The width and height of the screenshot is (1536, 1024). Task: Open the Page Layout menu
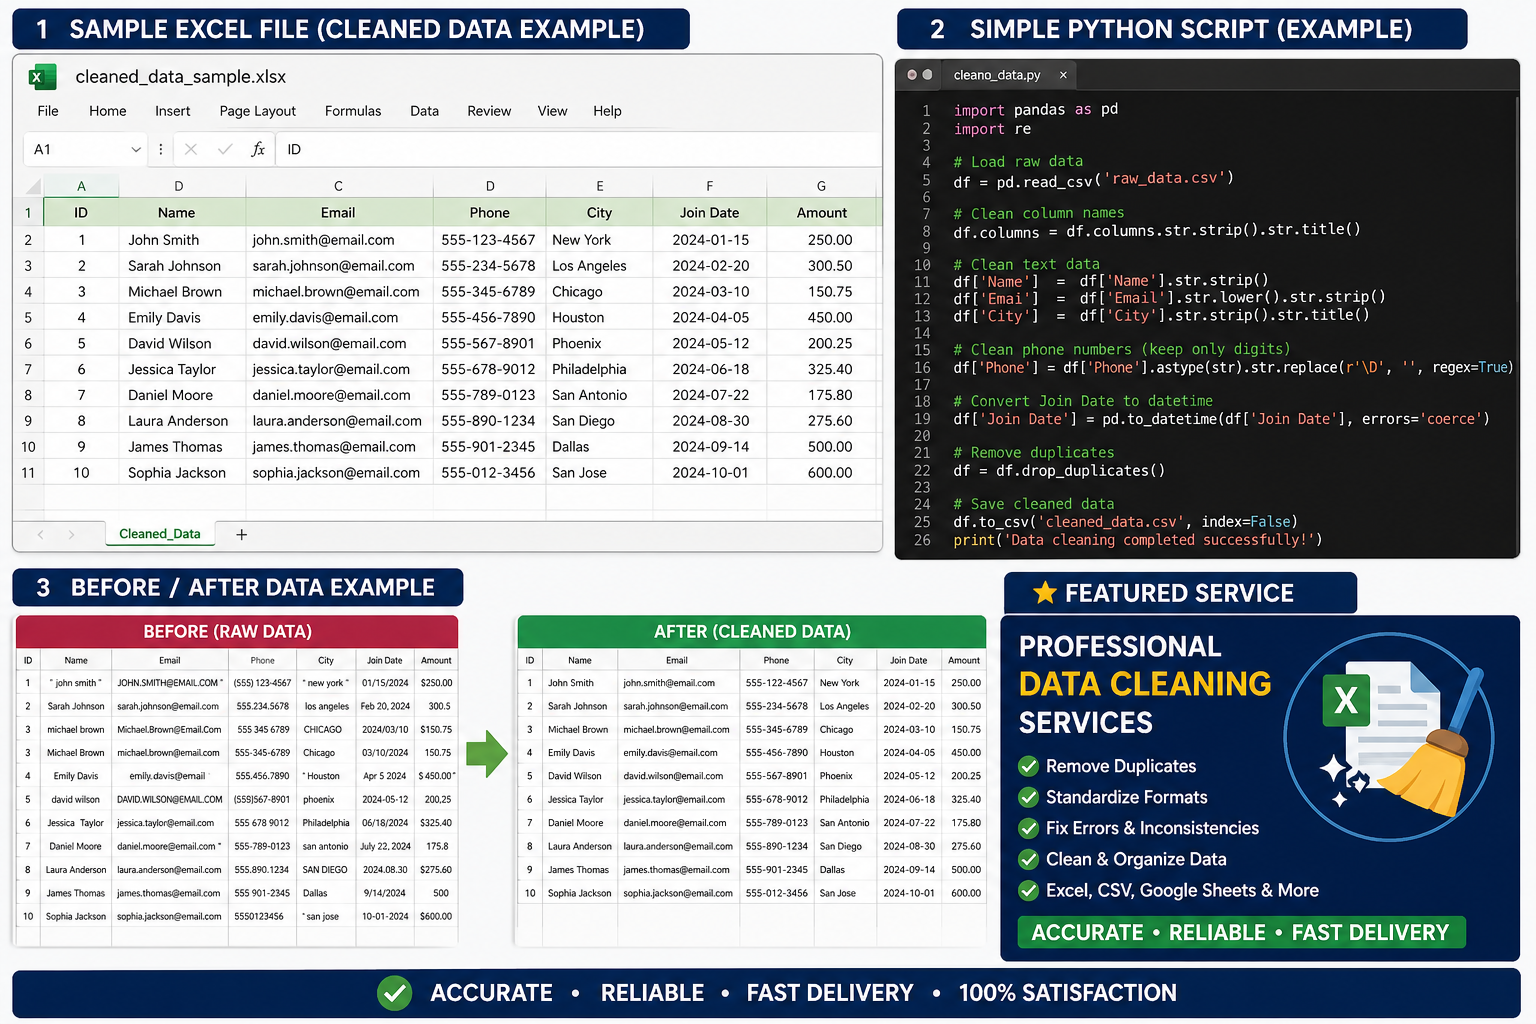(x=257, y=111)
